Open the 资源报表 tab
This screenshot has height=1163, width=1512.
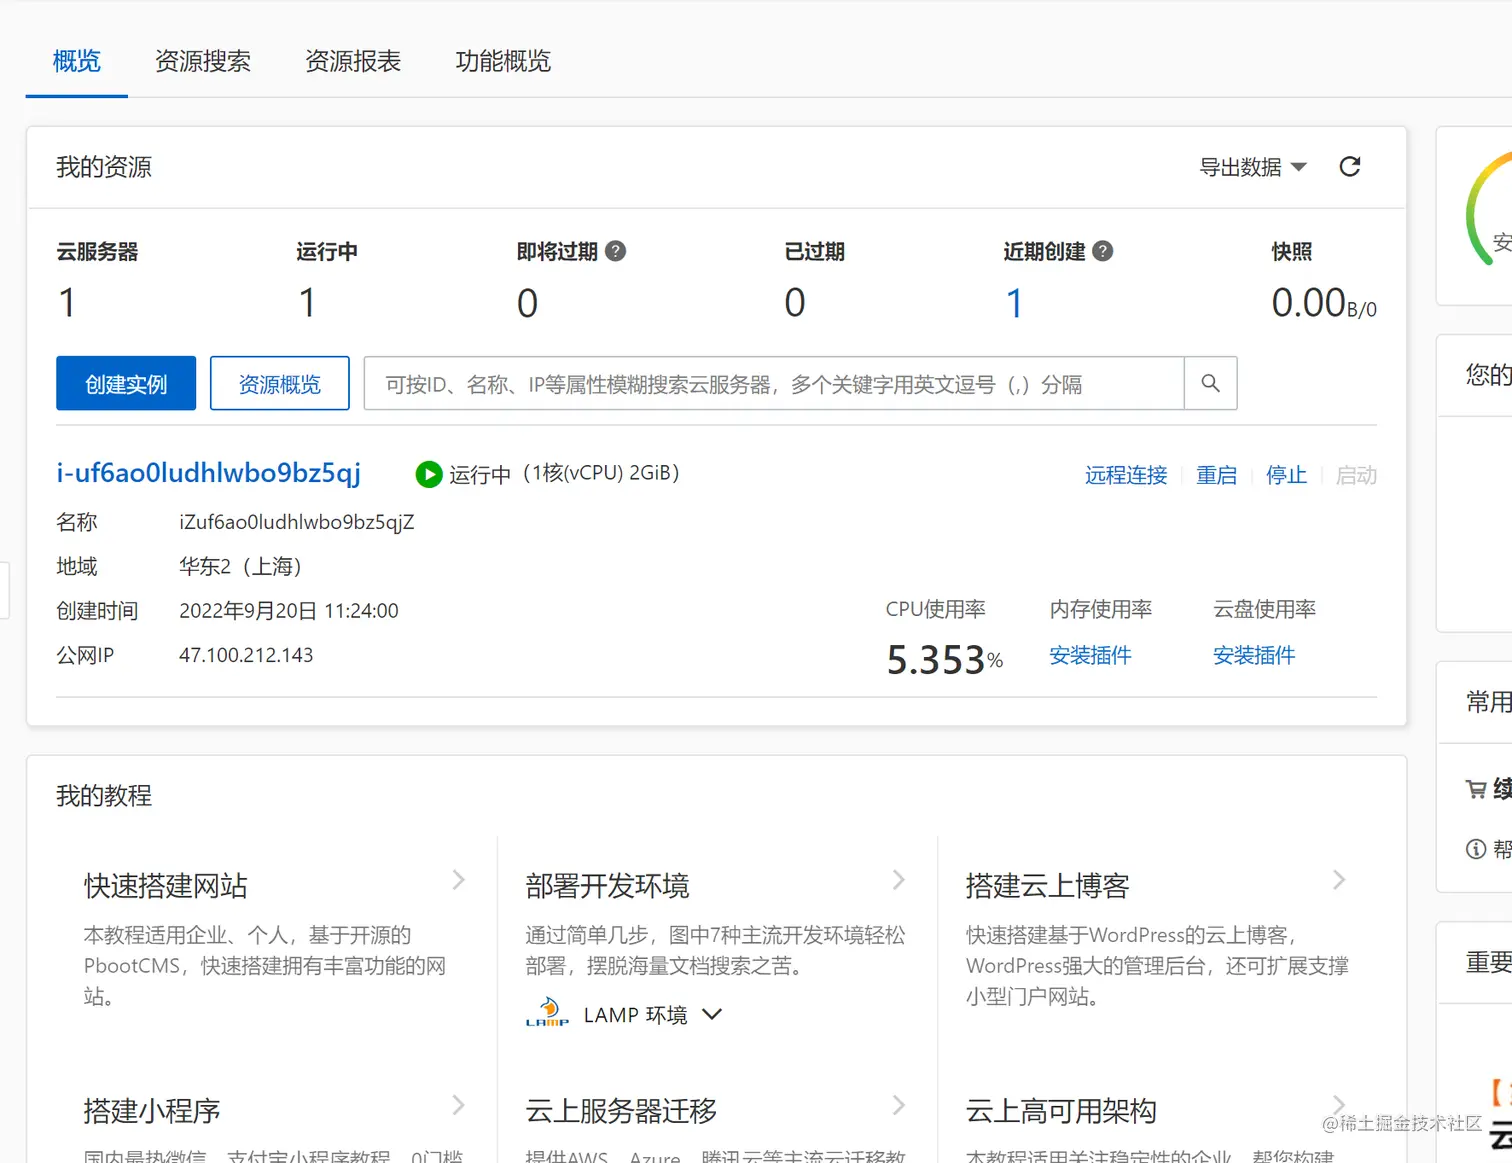tap(353, 61)
